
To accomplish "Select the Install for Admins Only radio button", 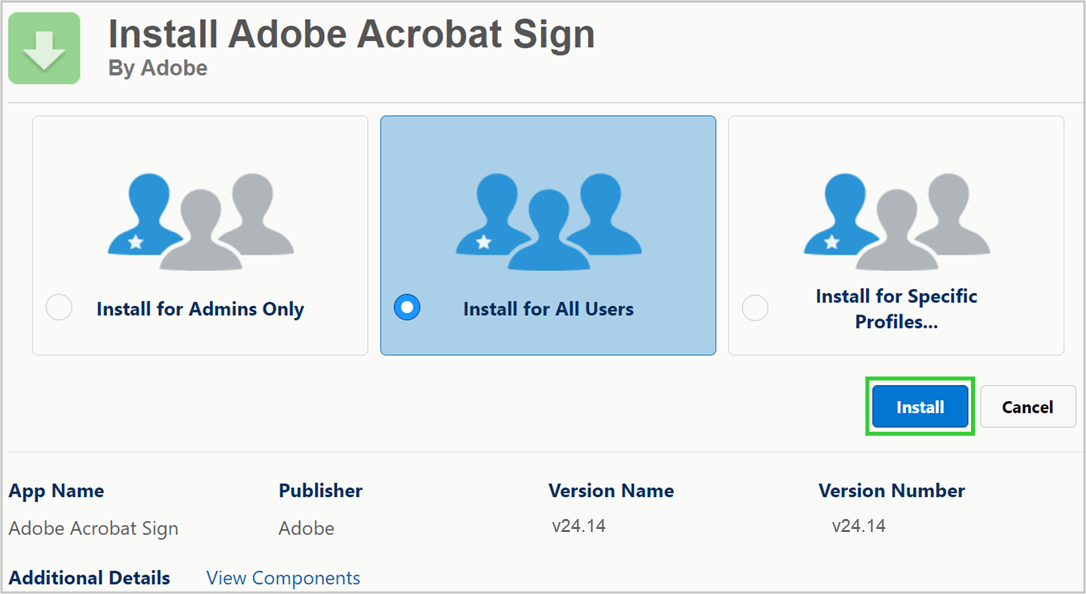I will pos(58,307).
